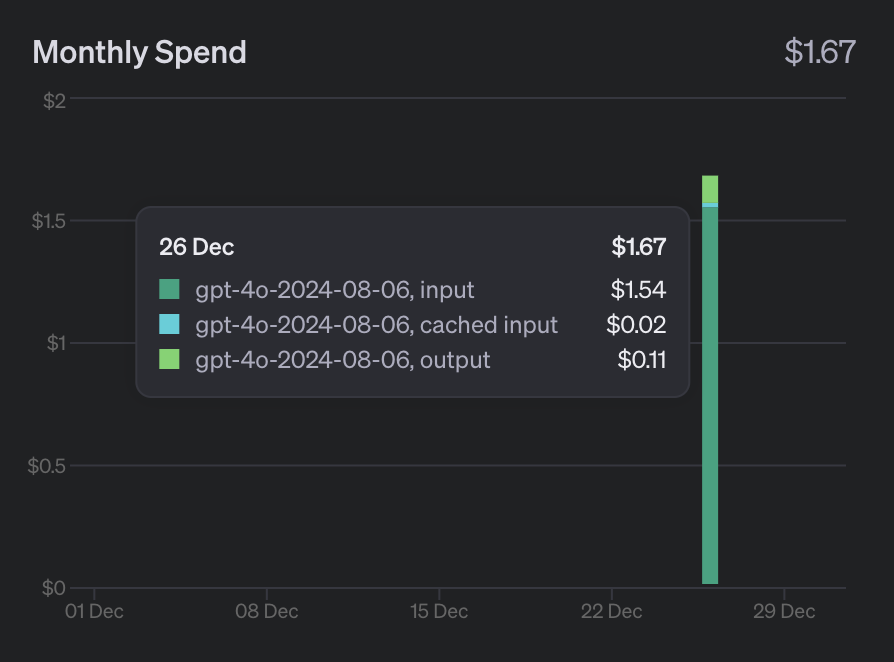
Task: Click the light green output legend swatch
Action: [x=169, y=359]
